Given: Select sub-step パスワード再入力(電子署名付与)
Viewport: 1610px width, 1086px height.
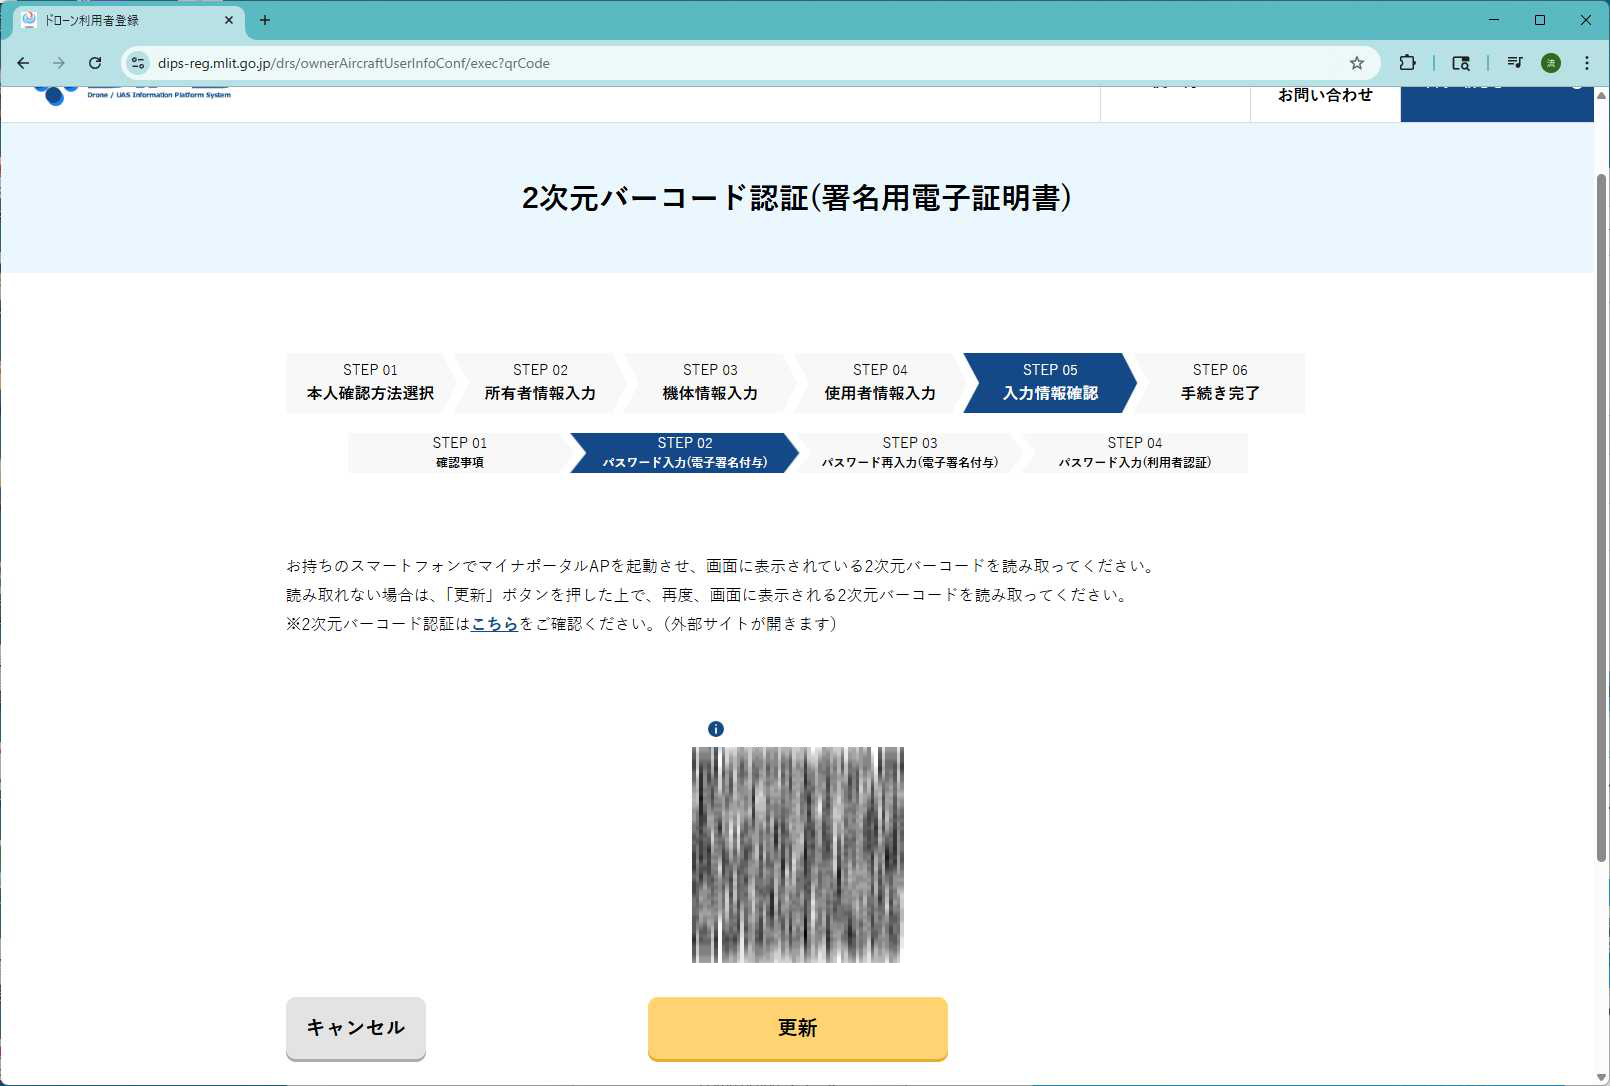Looking at the screenshot, I should pyautogui.click(x=910, y=453).
